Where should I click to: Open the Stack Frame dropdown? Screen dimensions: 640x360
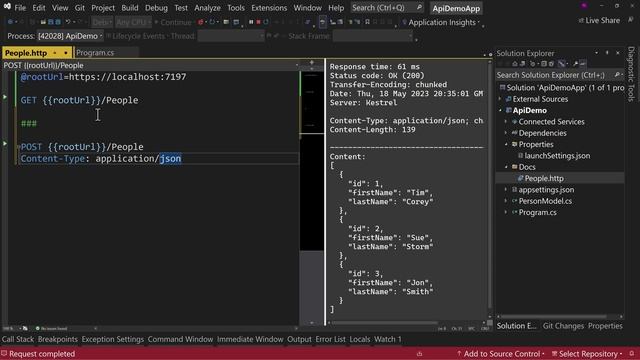[373, 36]
